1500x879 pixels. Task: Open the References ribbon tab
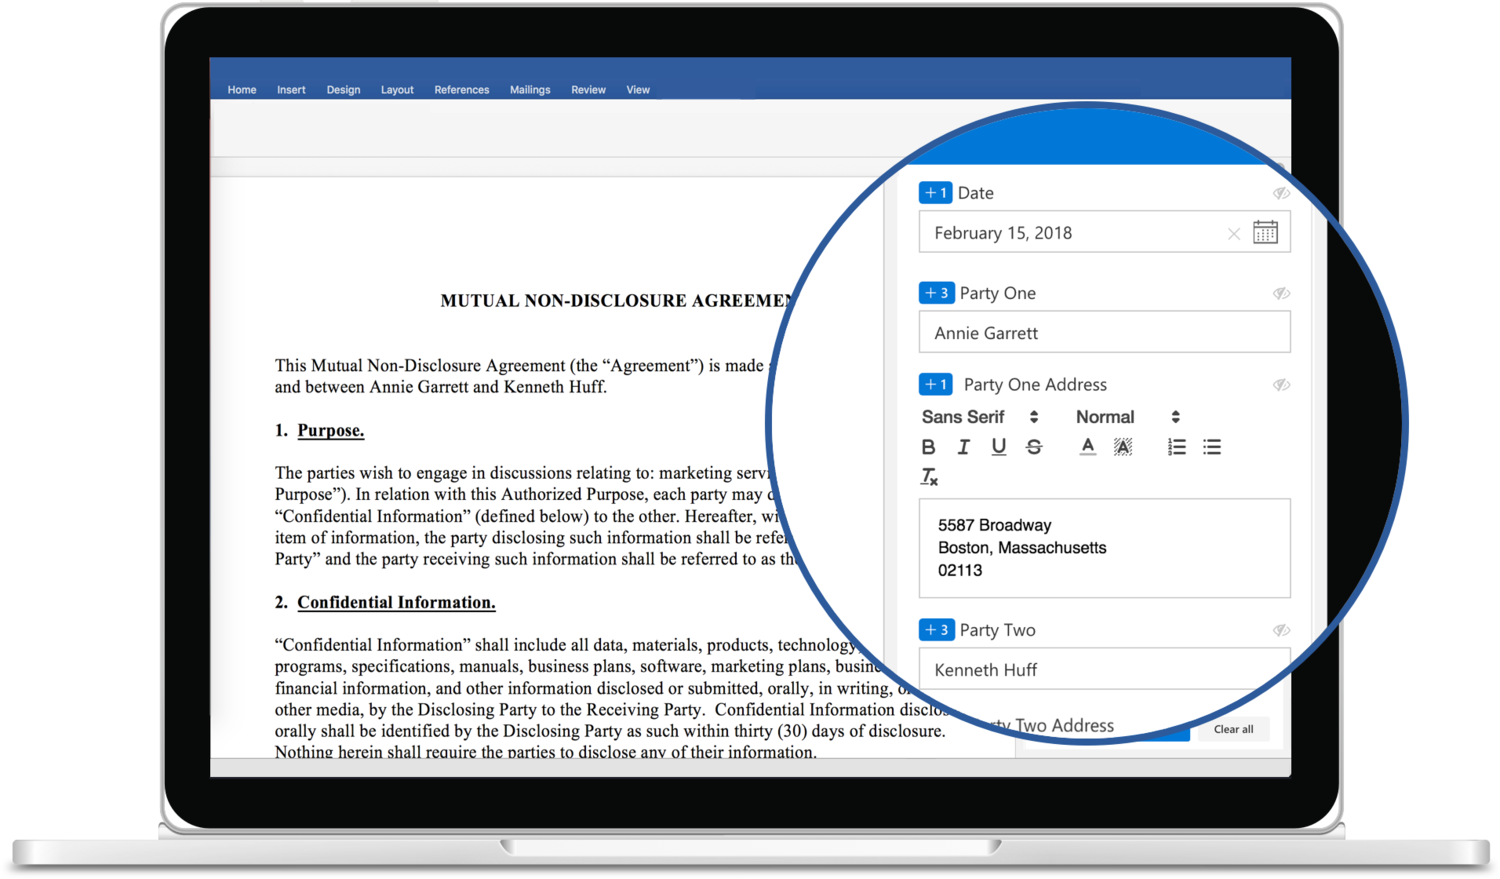(x=462, y=90)
